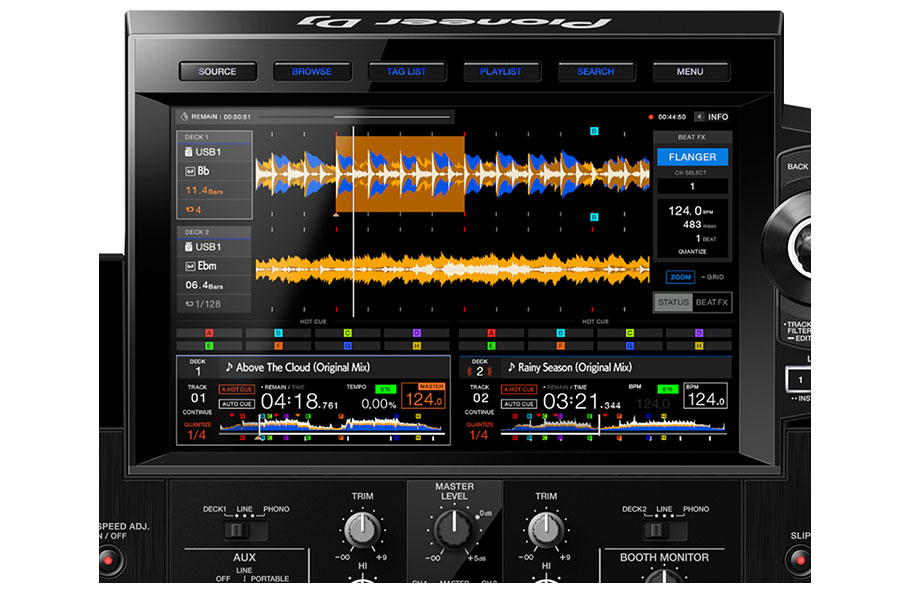The image size is (910, 591).
Task: Switch waveform mode to ZOOM
Action: click(x=681, y=277)
